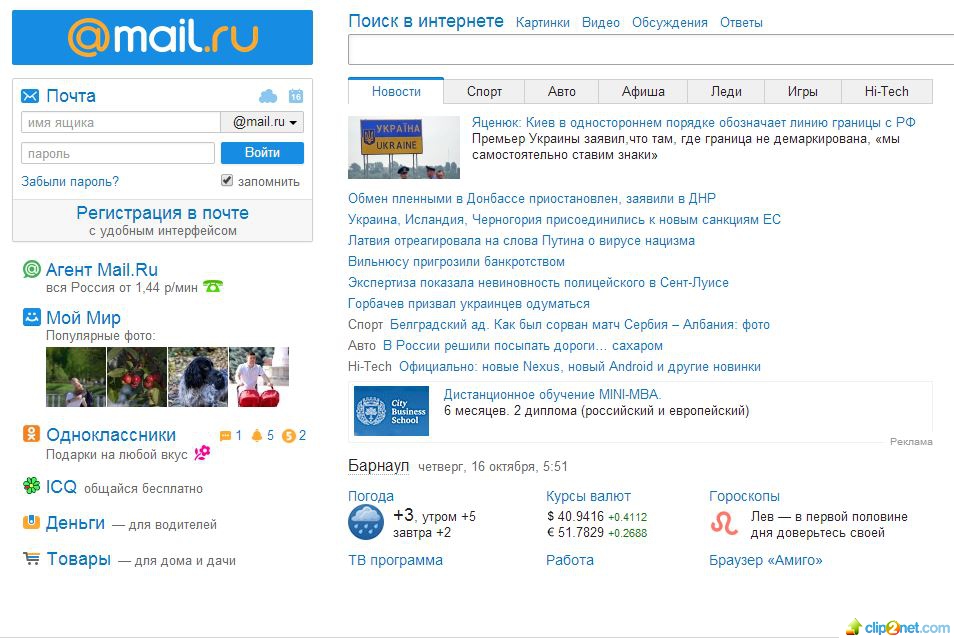Click the internet search input box
The height and width of the screenshot is (638, 954).
click(651, 49)
